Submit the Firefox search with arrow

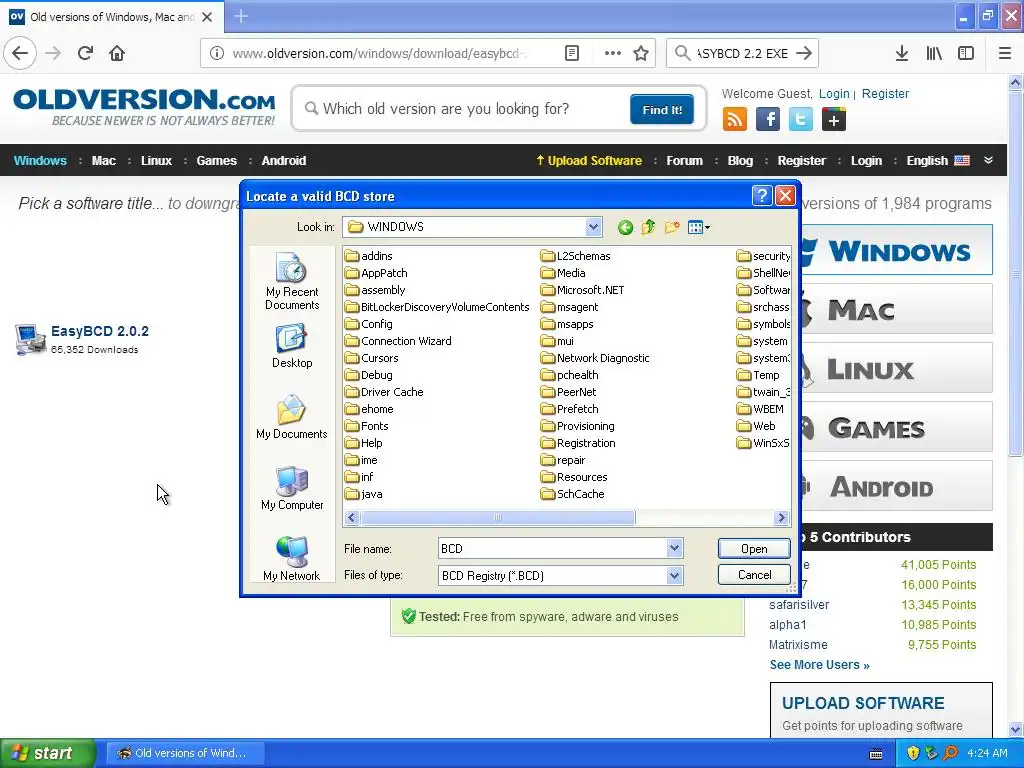coord(804,54)
